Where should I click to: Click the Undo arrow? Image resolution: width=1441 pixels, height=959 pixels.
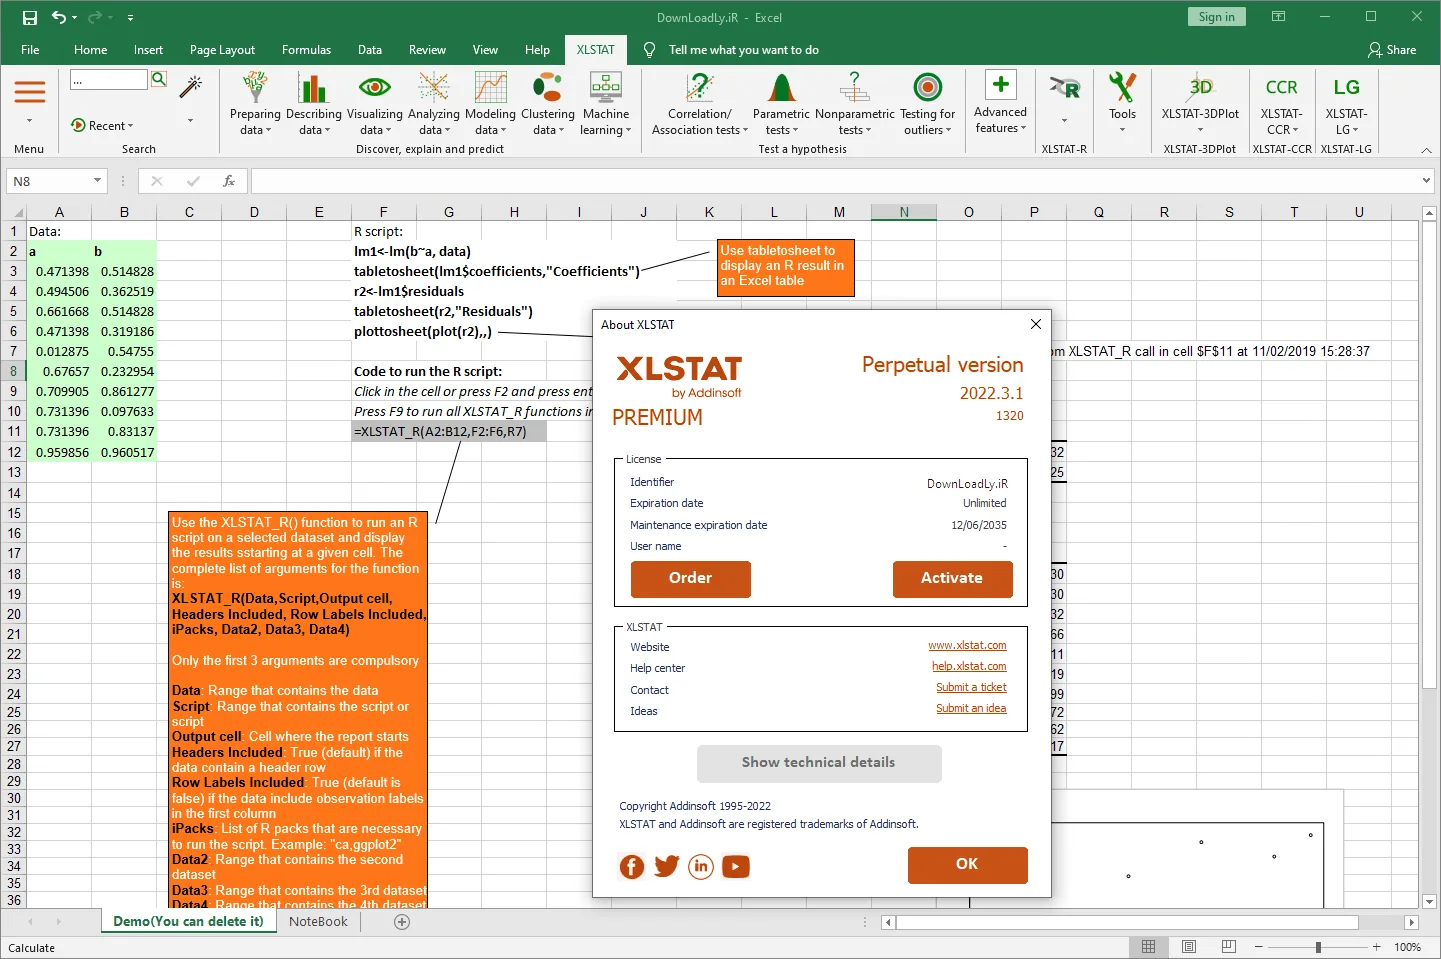coord(59,17)
